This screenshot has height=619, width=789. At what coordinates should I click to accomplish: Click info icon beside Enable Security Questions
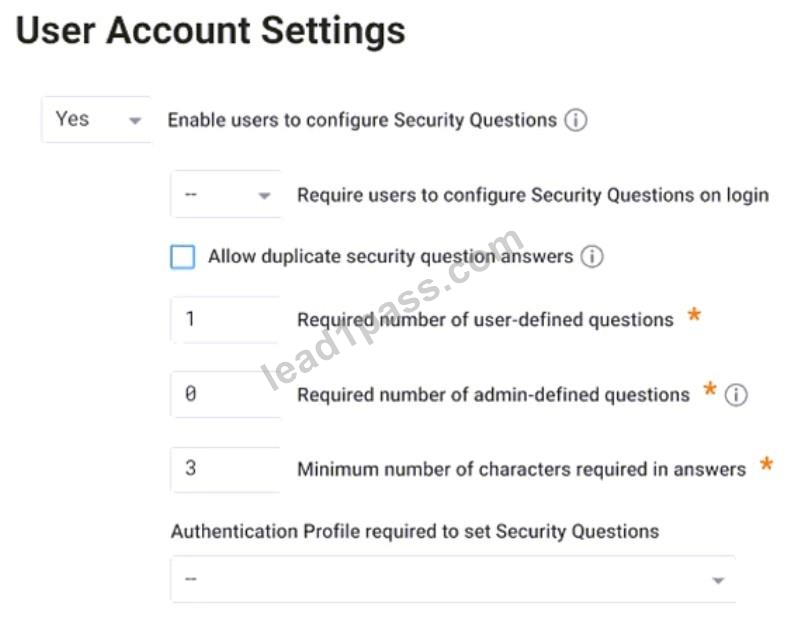click(x=576, y=120)
